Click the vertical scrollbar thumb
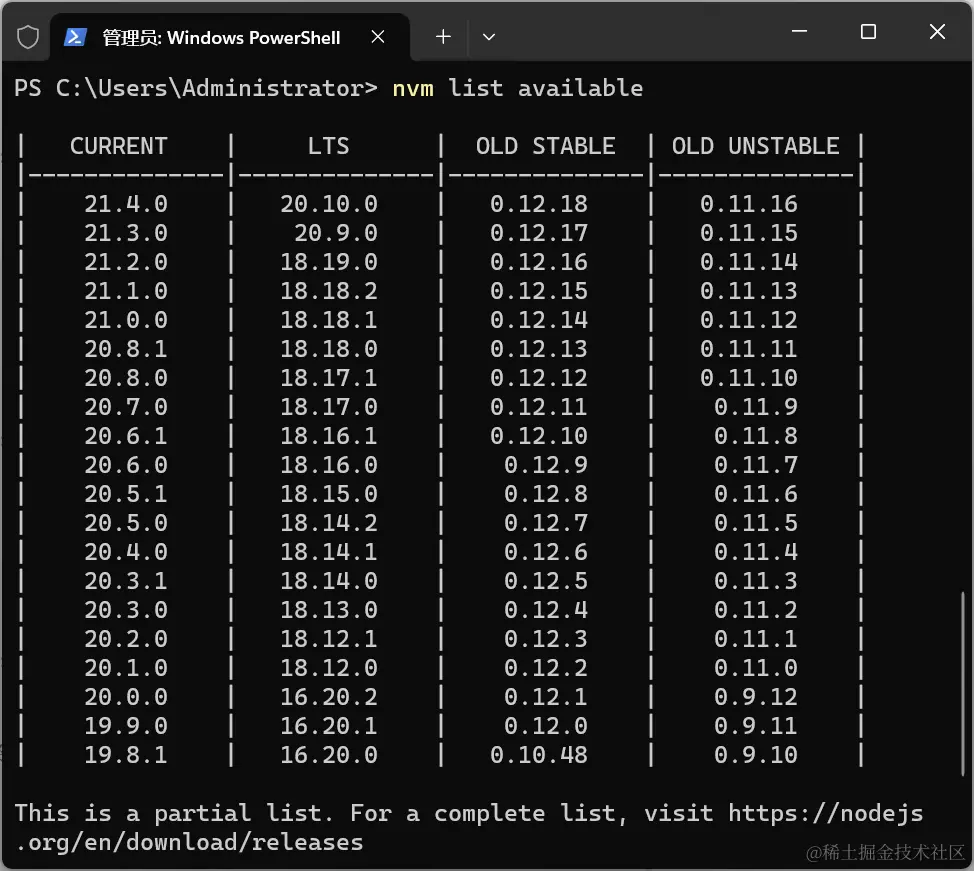The width and height of the screenshot is (974, 871). (x=963, y=683)
